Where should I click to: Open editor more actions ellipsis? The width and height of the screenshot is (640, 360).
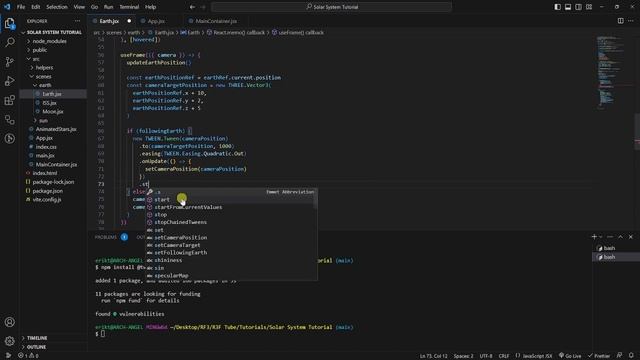(631, 21)
